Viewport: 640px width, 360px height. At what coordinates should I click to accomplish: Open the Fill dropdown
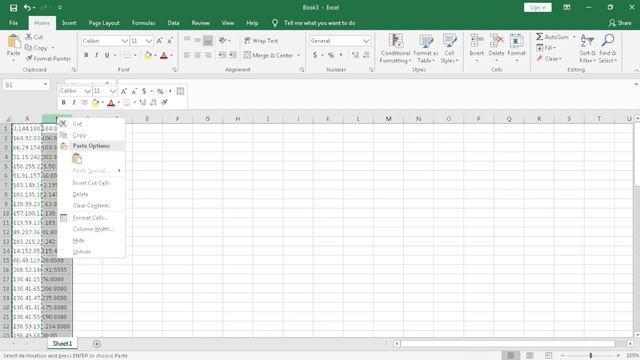coord(547,48)
